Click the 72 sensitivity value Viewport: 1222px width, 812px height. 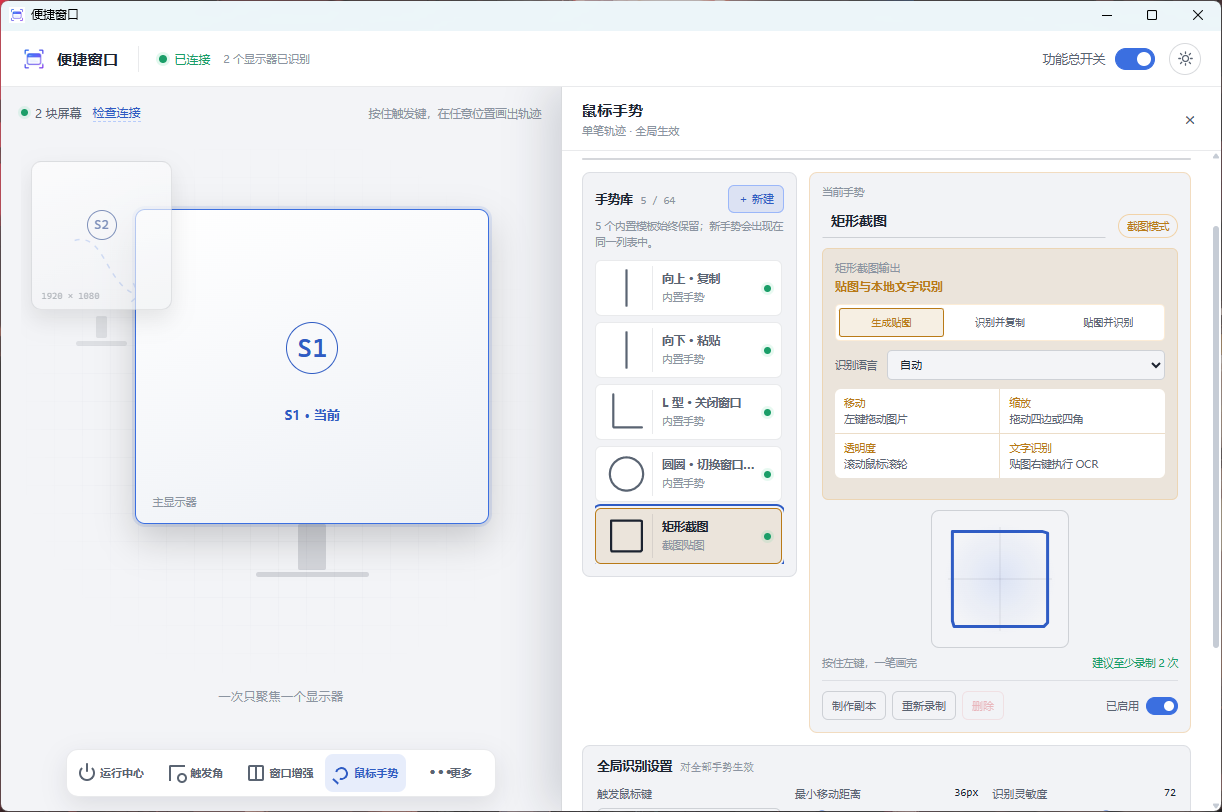point(1170,792)
